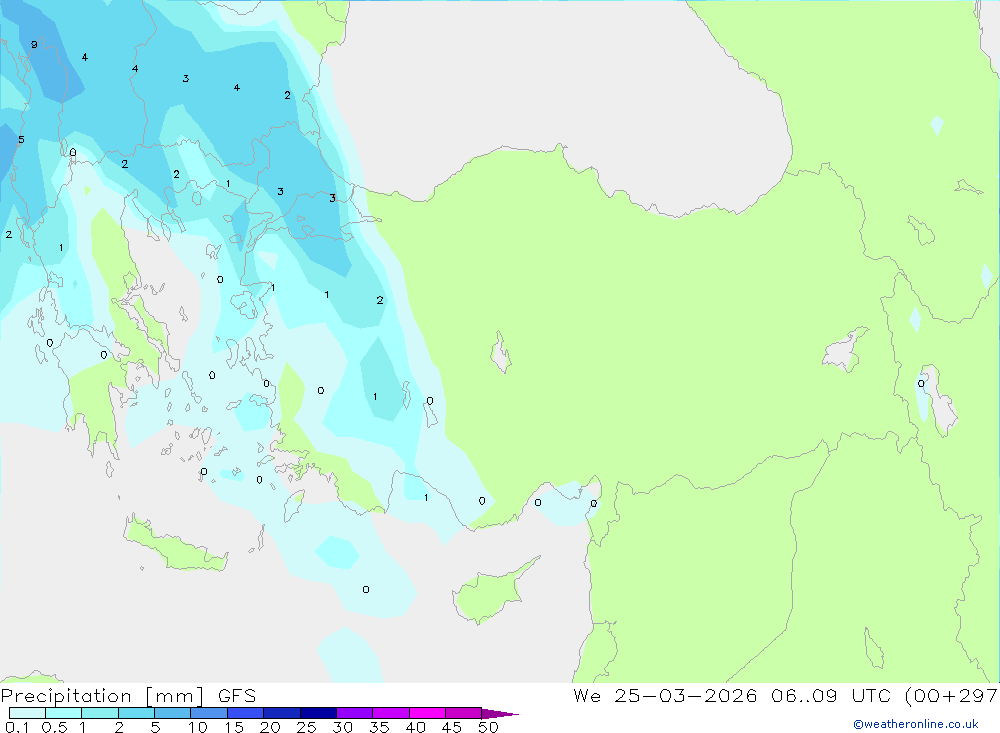The width and height of the screenshot is (1000, 733).
Task: Click the 0.1–0.5 mm legend color box
Action: (x=27, y=713)
